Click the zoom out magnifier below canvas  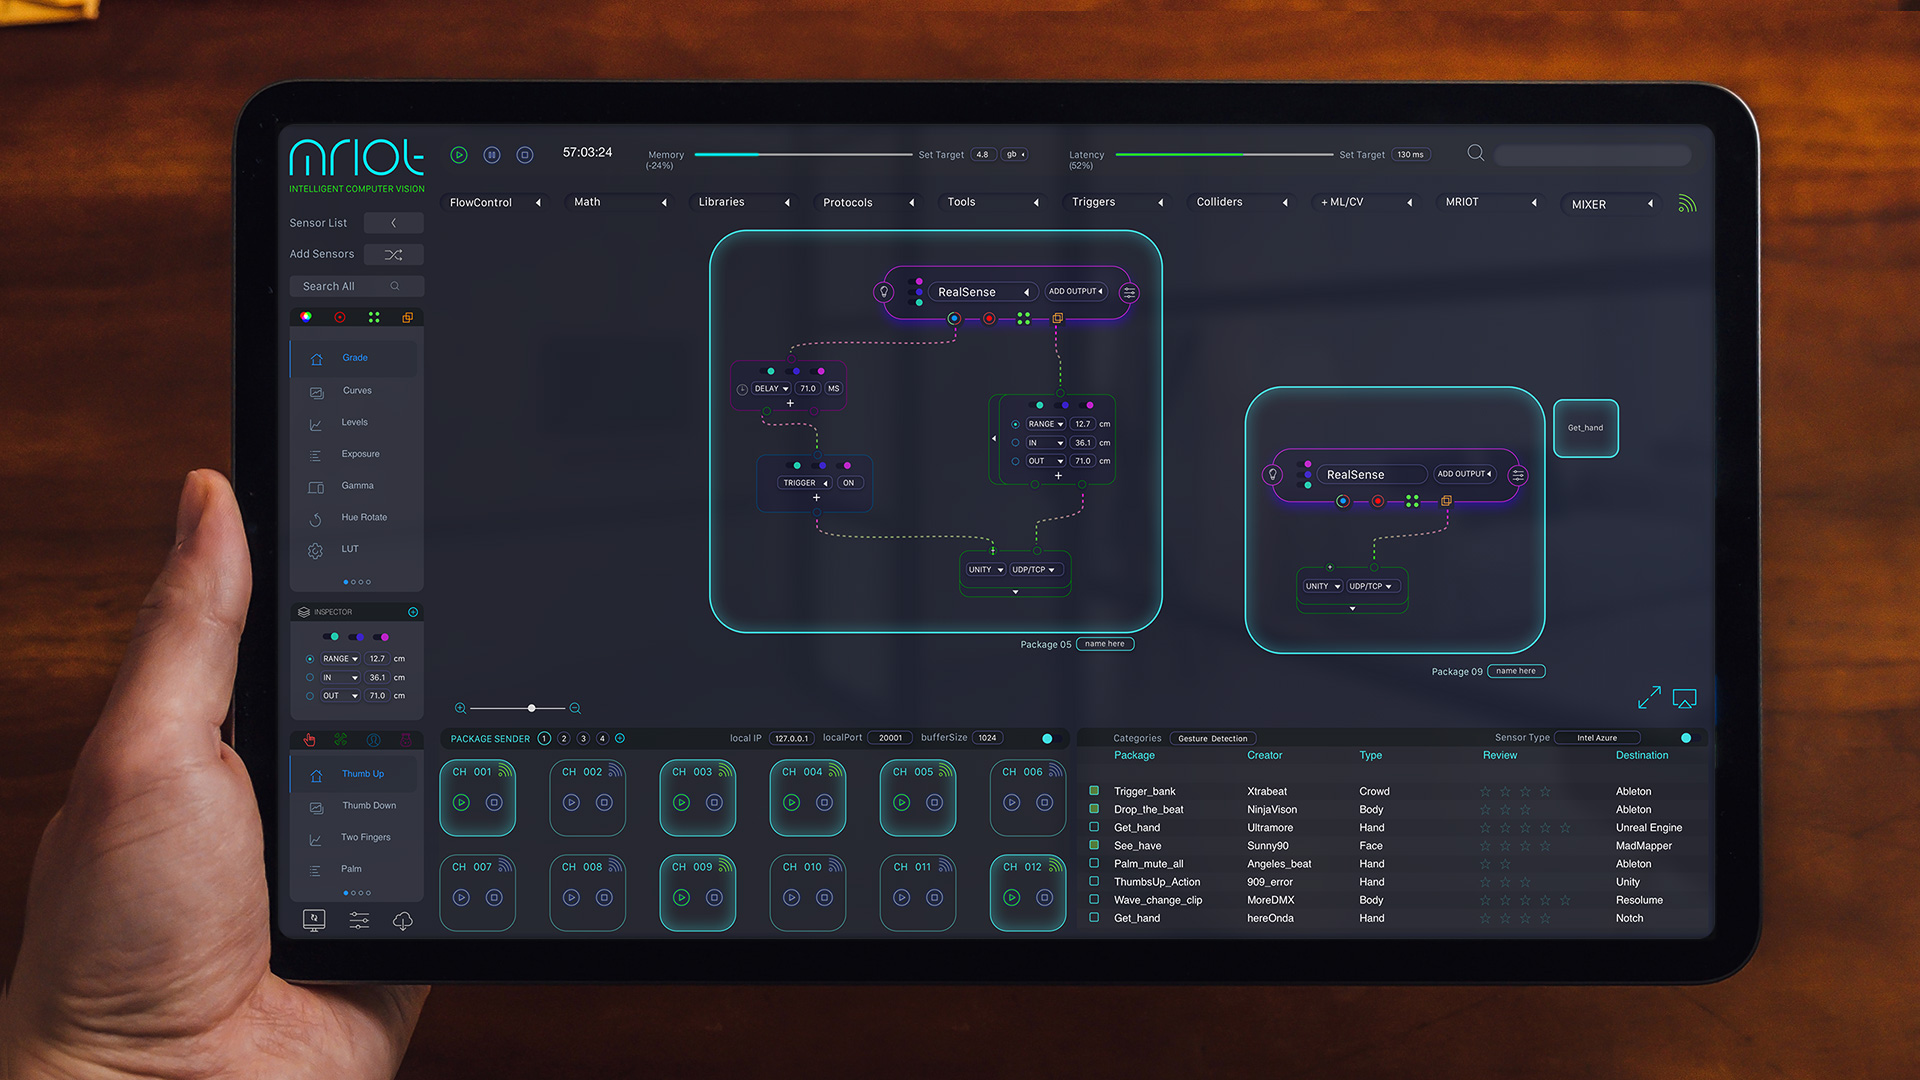pos(575,709)
